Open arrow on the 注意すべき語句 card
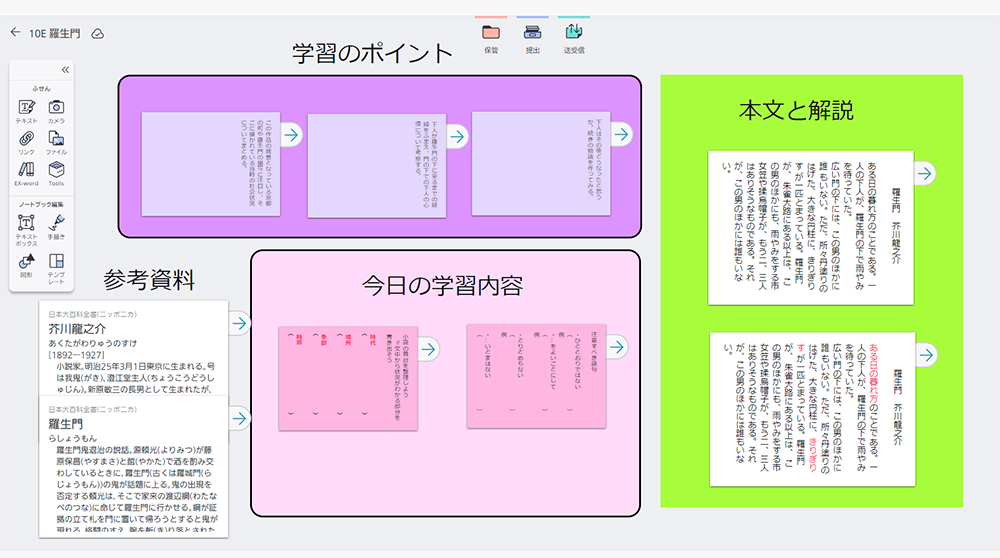1000x558 pixels. pos(617,347)
